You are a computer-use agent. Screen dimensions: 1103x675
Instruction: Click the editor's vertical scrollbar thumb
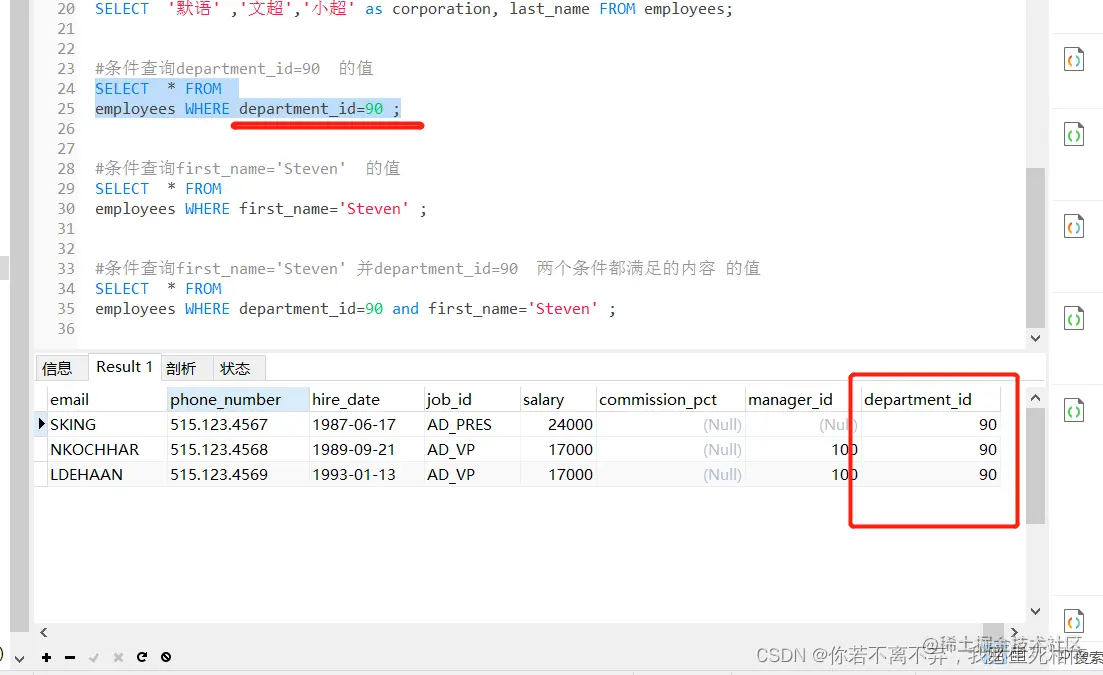(1035, 248)
